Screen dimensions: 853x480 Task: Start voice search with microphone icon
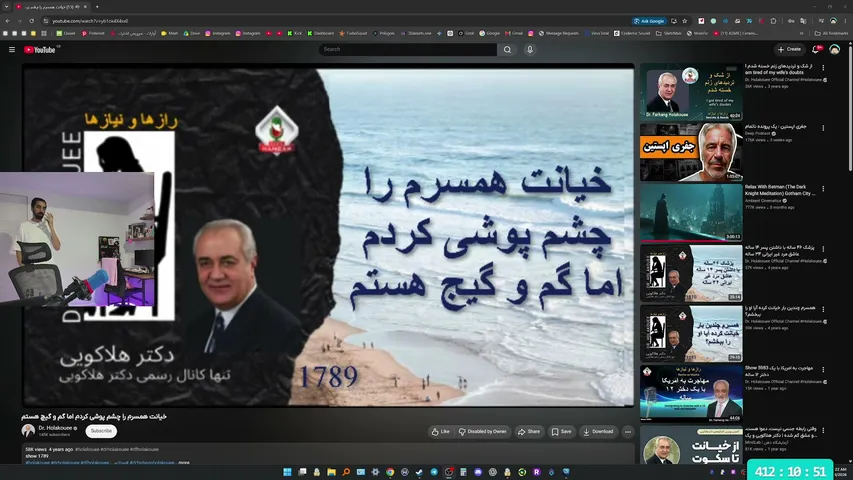(530, 50)
